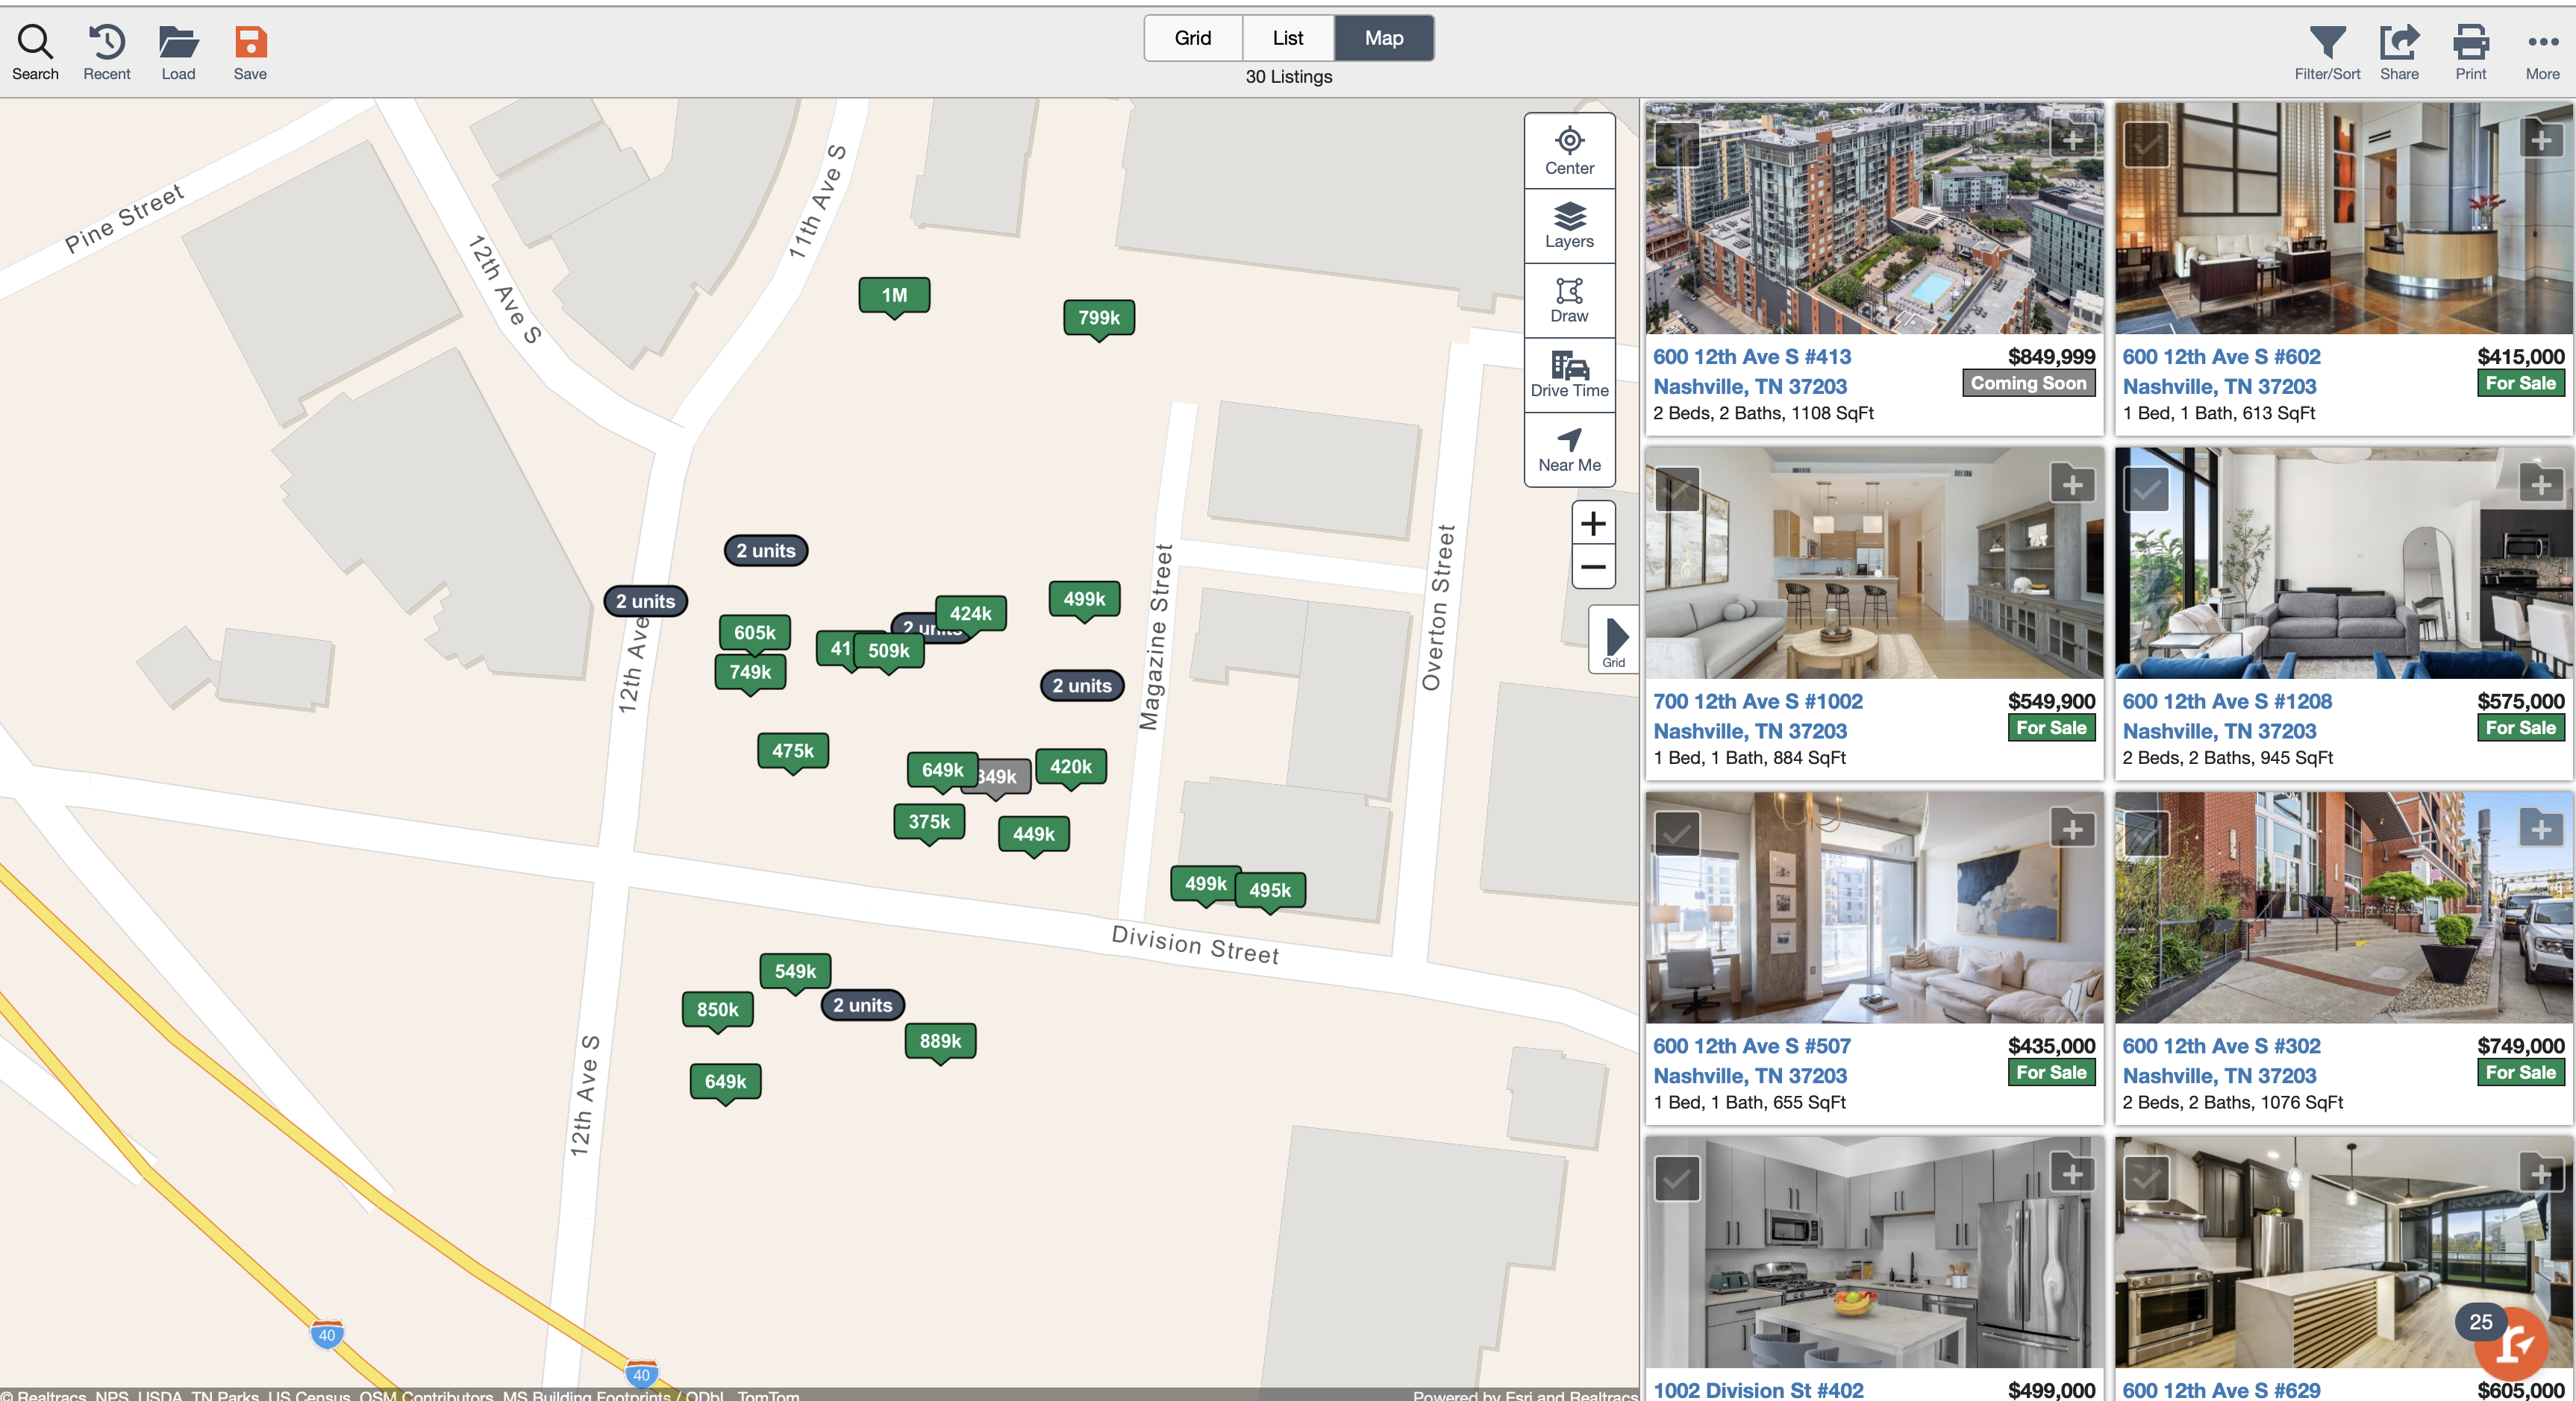Open listing link 600 12th Ave S #507
This screenshot has height=1401, width=2576.
tap(1751, 1060)
